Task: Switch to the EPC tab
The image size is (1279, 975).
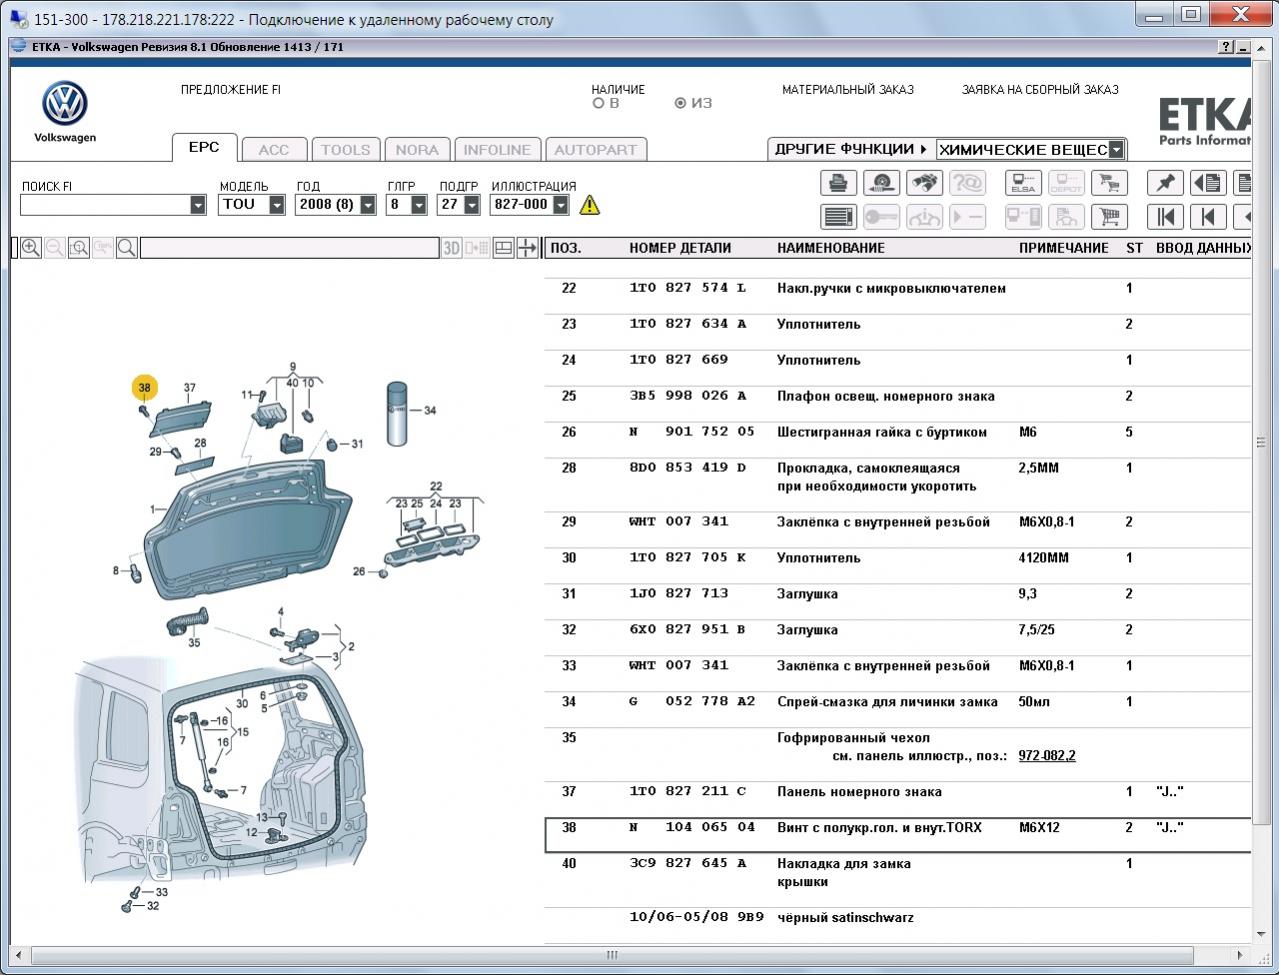Action: [204, 147]
